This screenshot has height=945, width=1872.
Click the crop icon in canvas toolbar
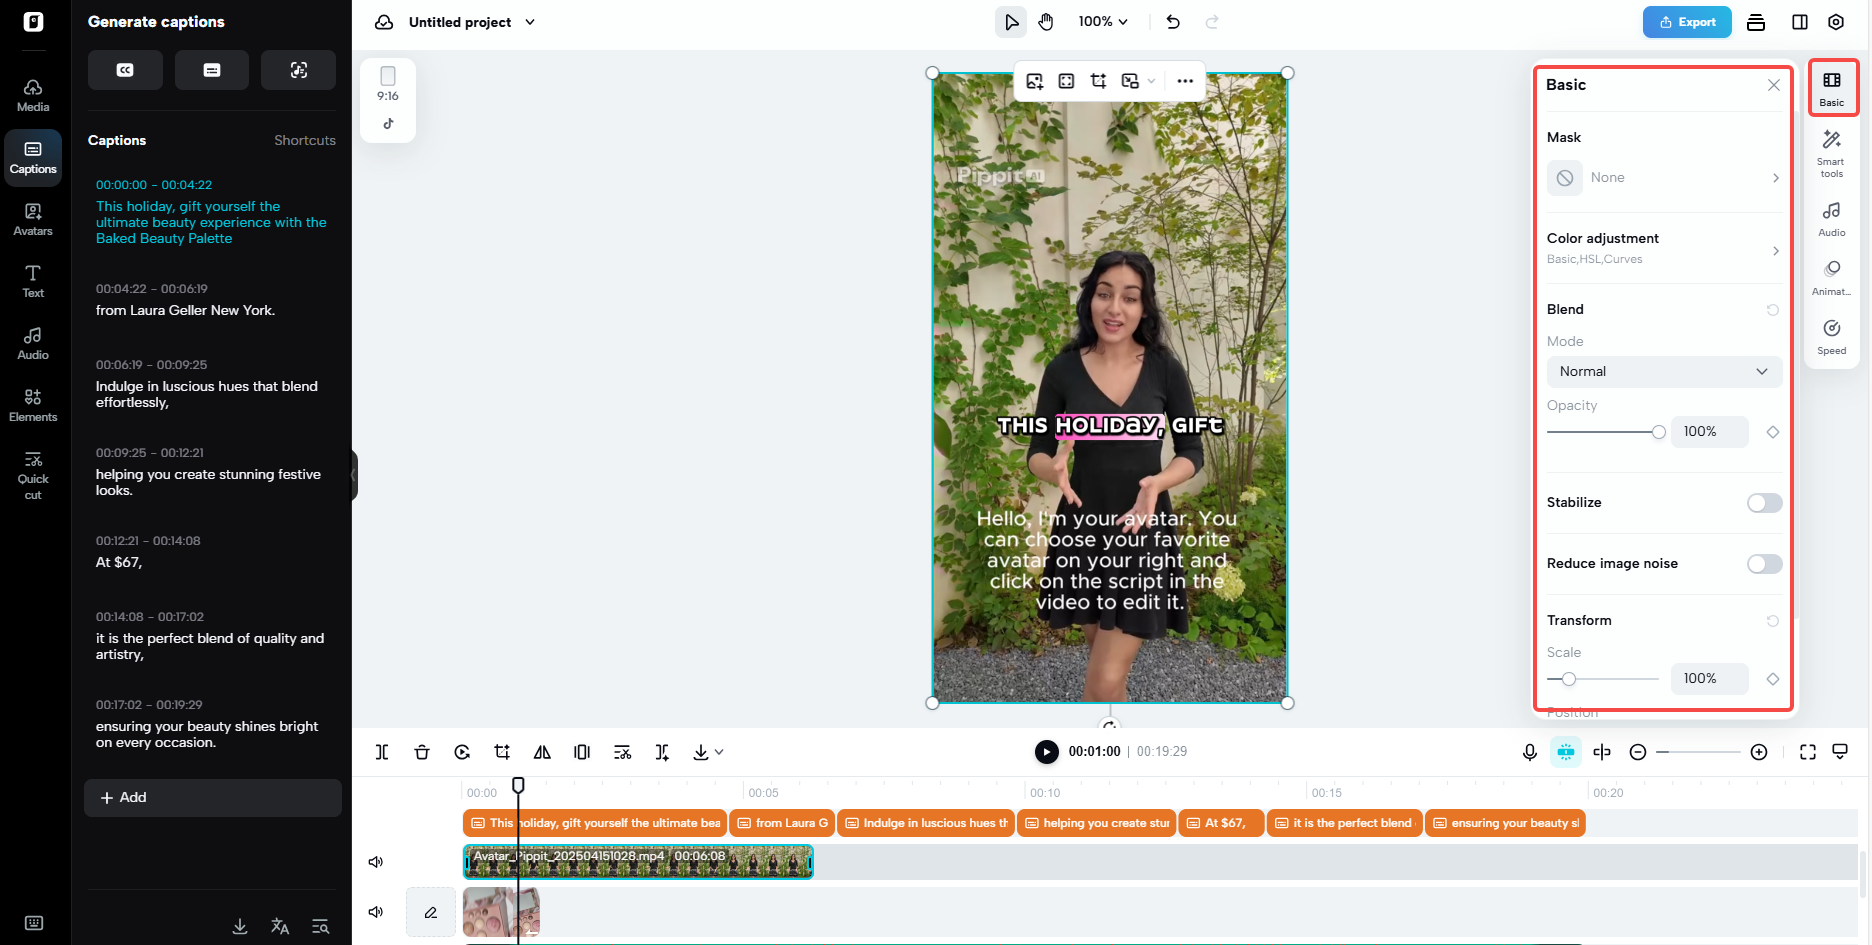point(1098,81)
